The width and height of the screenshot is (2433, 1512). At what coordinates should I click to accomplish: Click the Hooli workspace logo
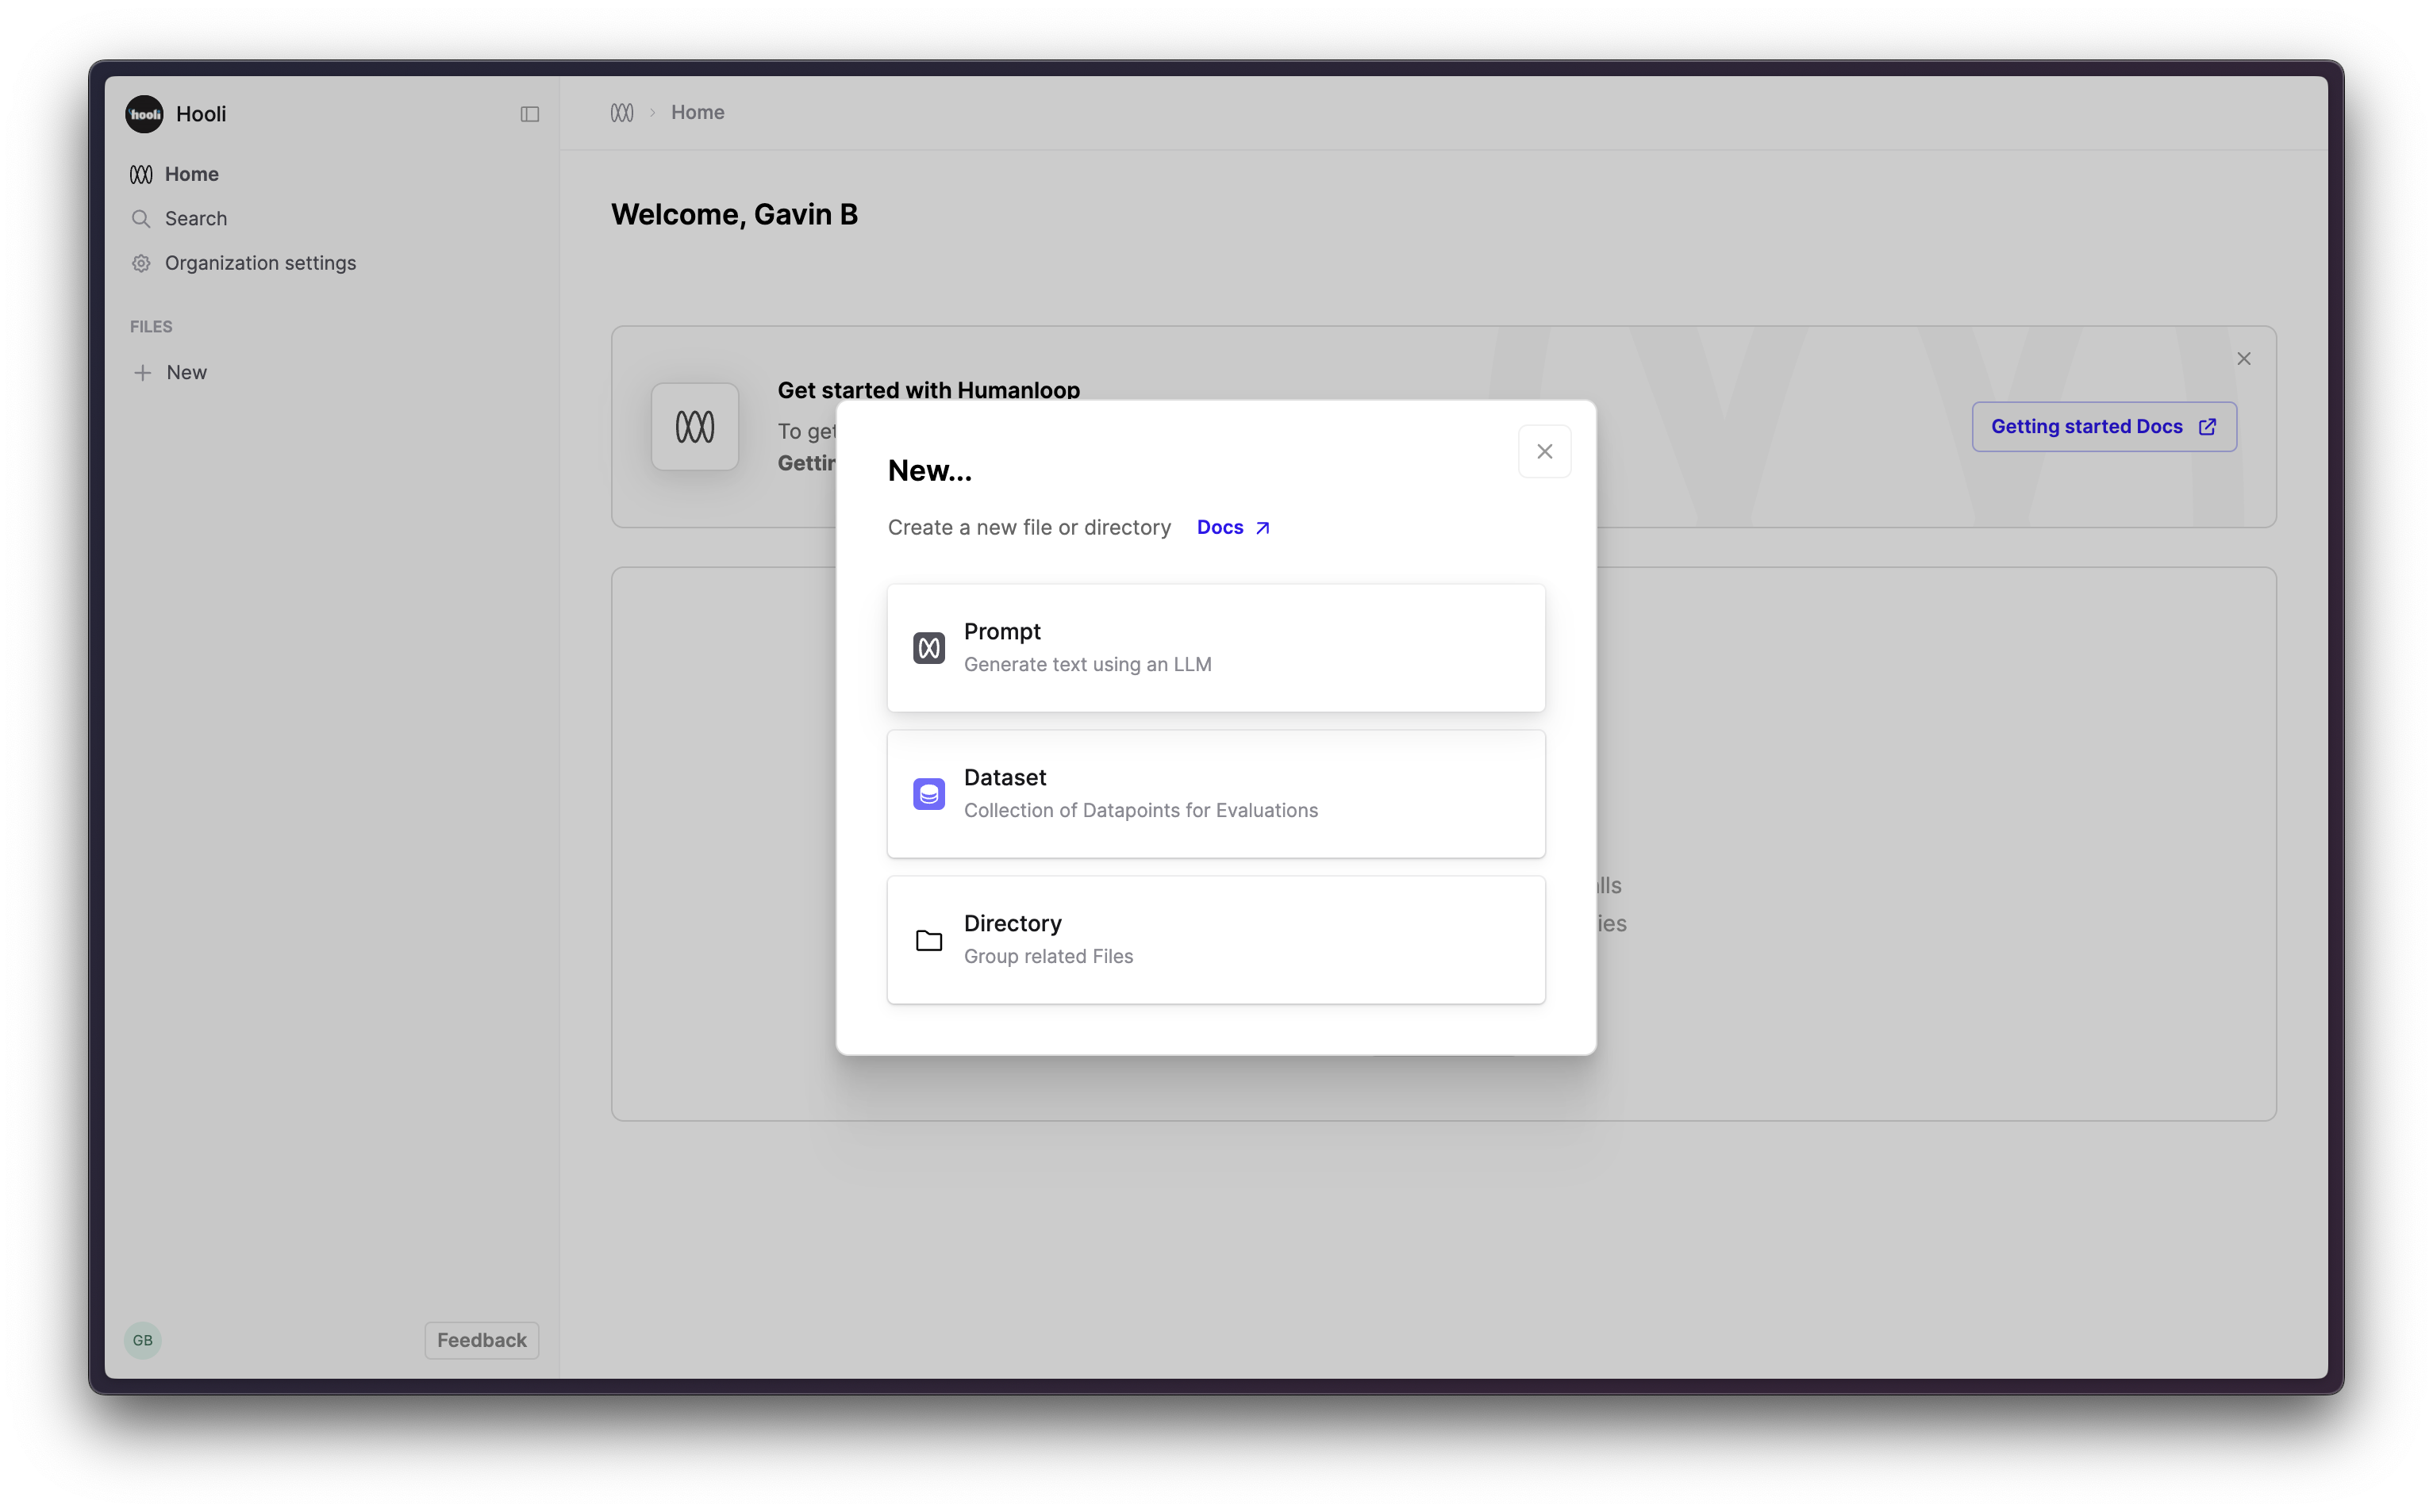[x=144, y=113]
